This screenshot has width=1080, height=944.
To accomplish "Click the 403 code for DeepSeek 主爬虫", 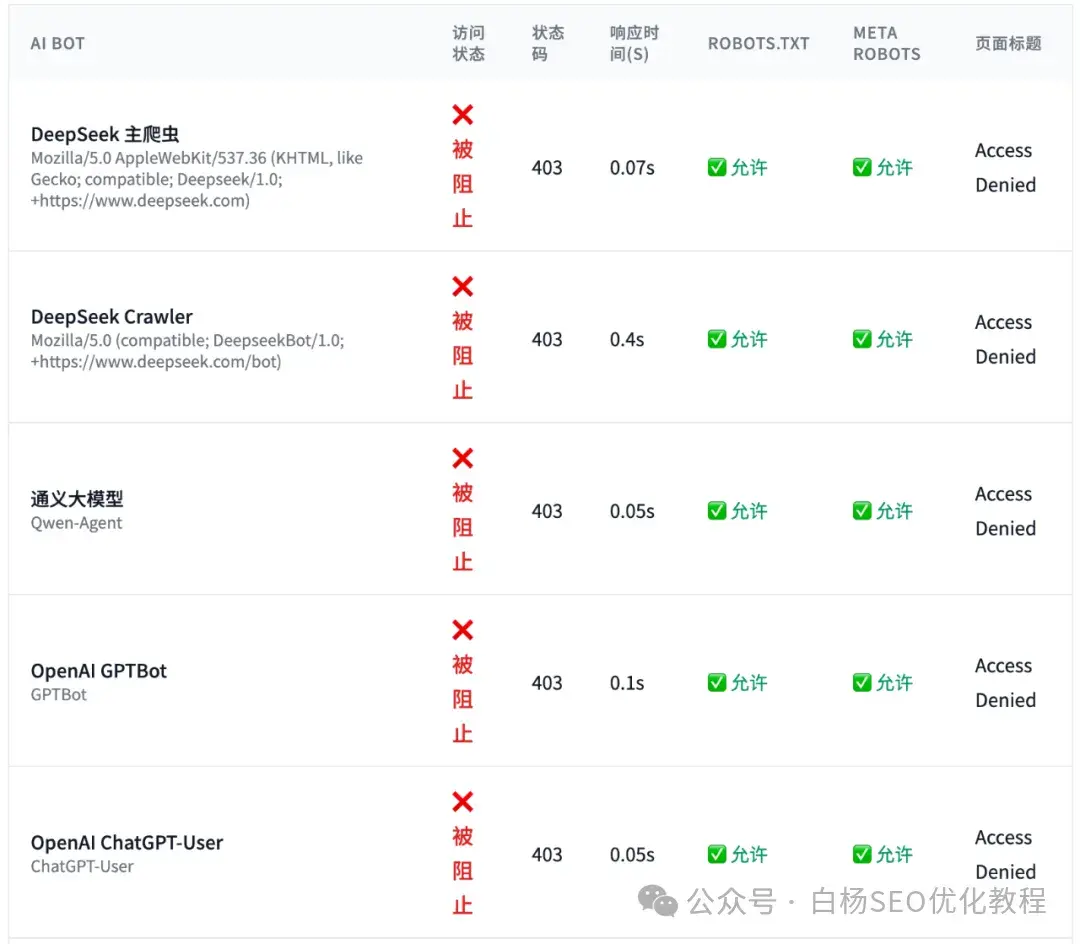I will (547, 168).
